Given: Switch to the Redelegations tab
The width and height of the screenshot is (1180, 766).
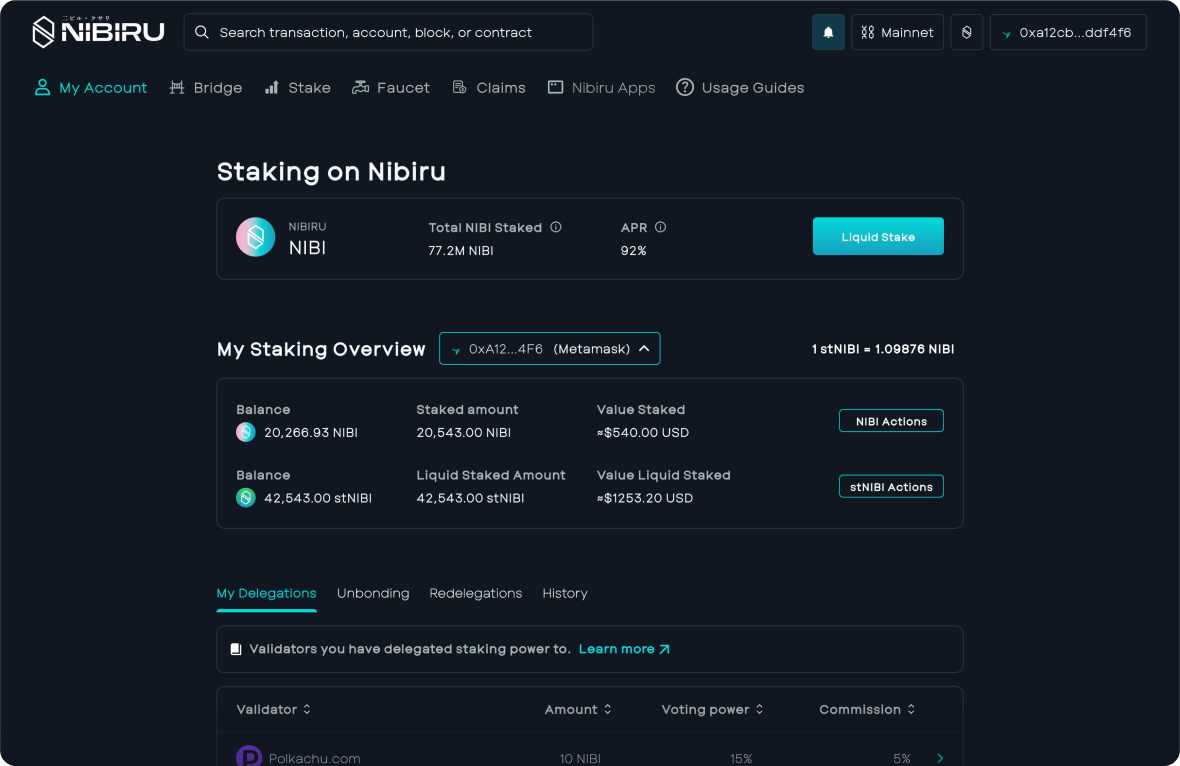Looking at the screenshot, I should click(x=476, y=593).
